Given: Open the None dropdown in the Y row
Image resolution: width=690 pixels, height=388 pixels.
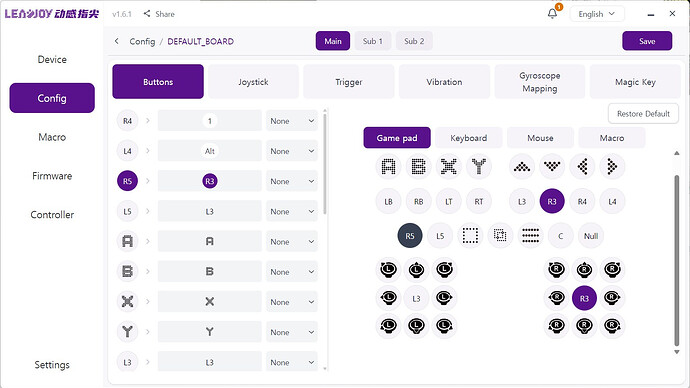Looking at the screenshot, I should point(292,332).
